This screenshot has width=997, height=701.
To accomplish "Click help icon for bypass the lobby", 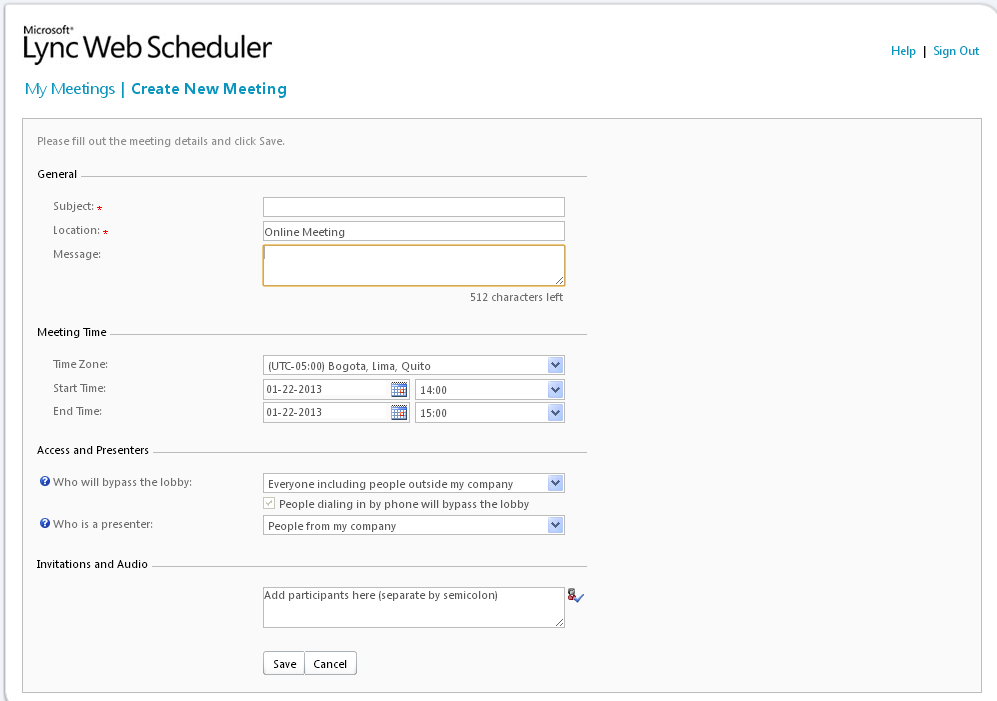I will 45,482.
